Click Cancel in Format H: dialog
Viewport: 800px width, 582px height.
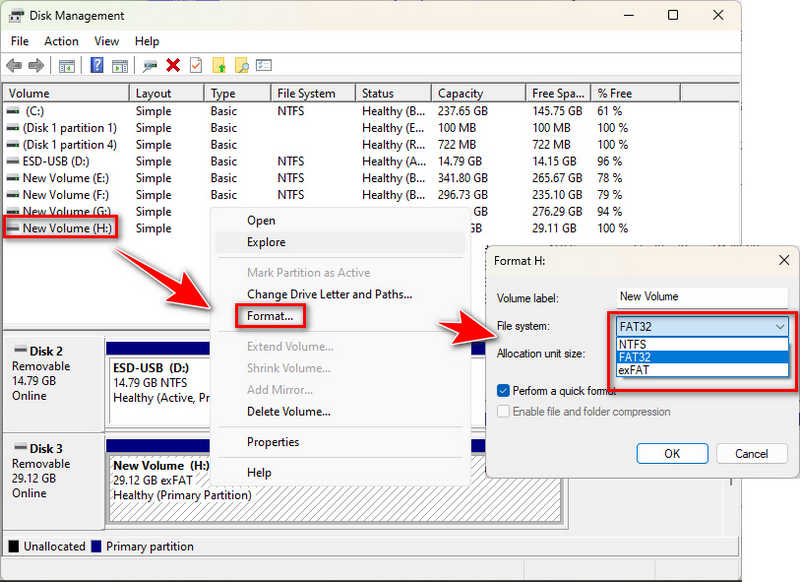point(751,453)
